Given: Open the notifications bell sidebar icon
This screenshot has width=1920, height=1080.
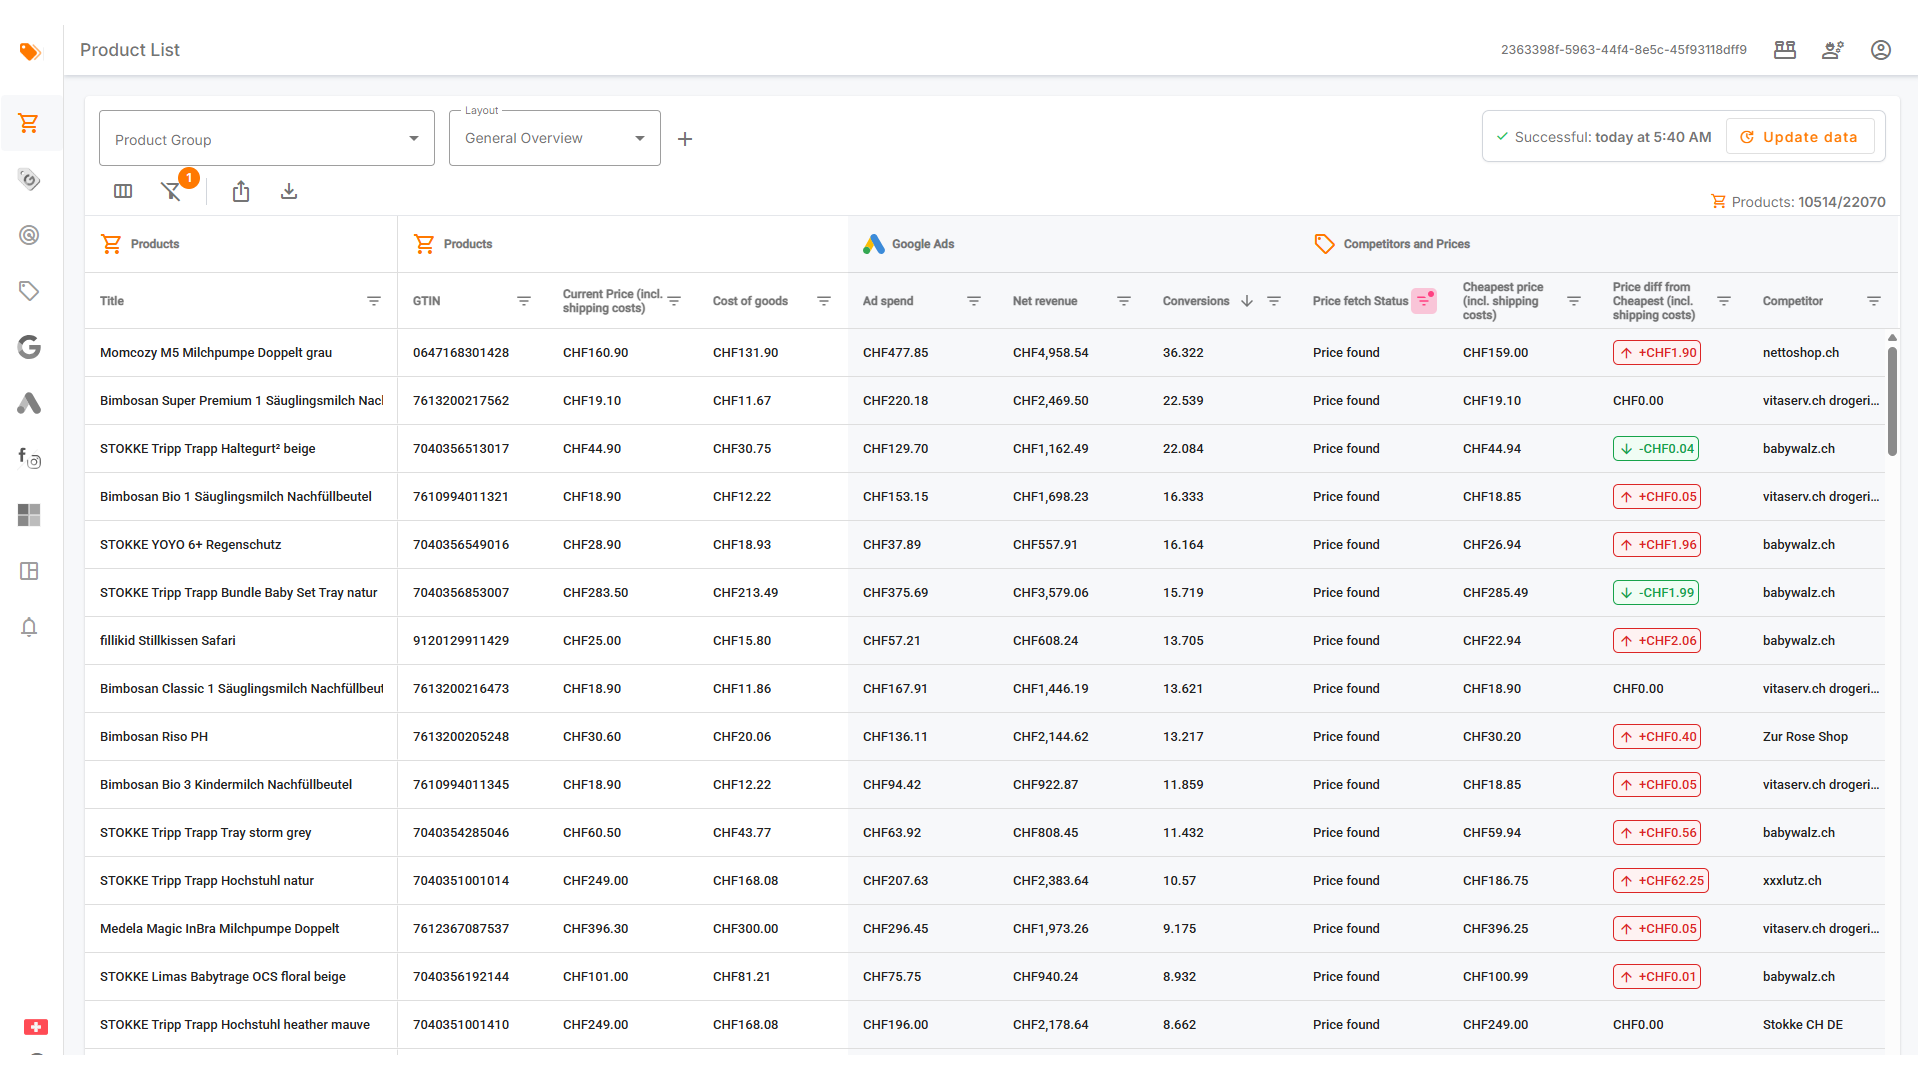Looking at the screenshot, I should pyautogui.click(x=29, y=627).
